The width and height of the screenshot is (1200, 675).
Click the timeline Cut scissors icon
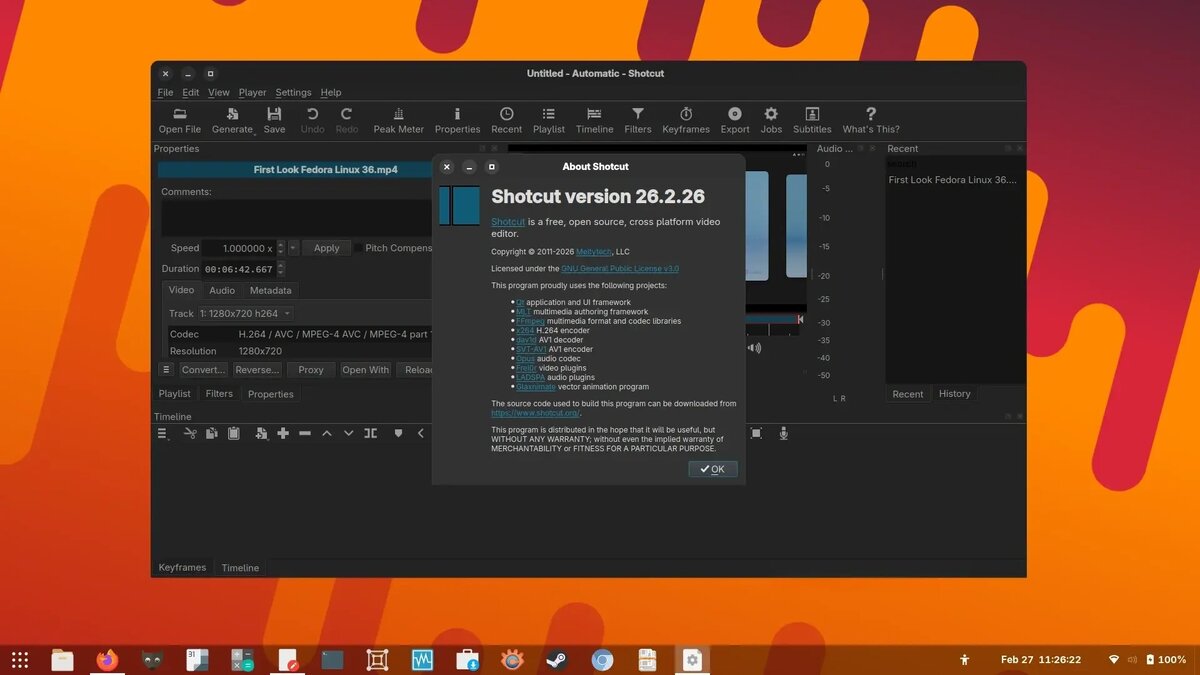(x=189, y=433)
